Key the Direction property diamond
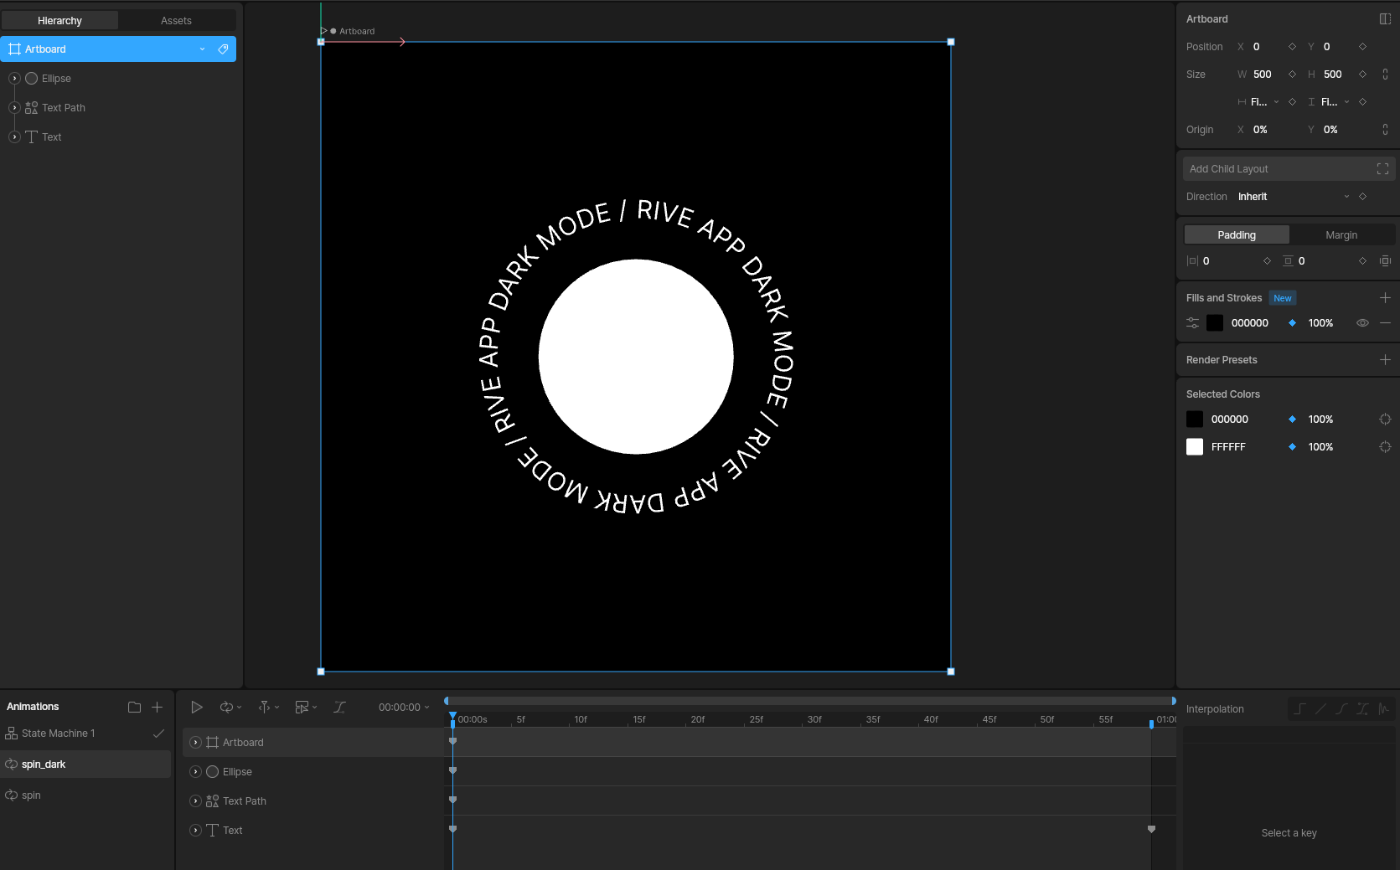The height and width of the screenshot is (870, 1400). pyautogui.click(x=1362, y=197)
